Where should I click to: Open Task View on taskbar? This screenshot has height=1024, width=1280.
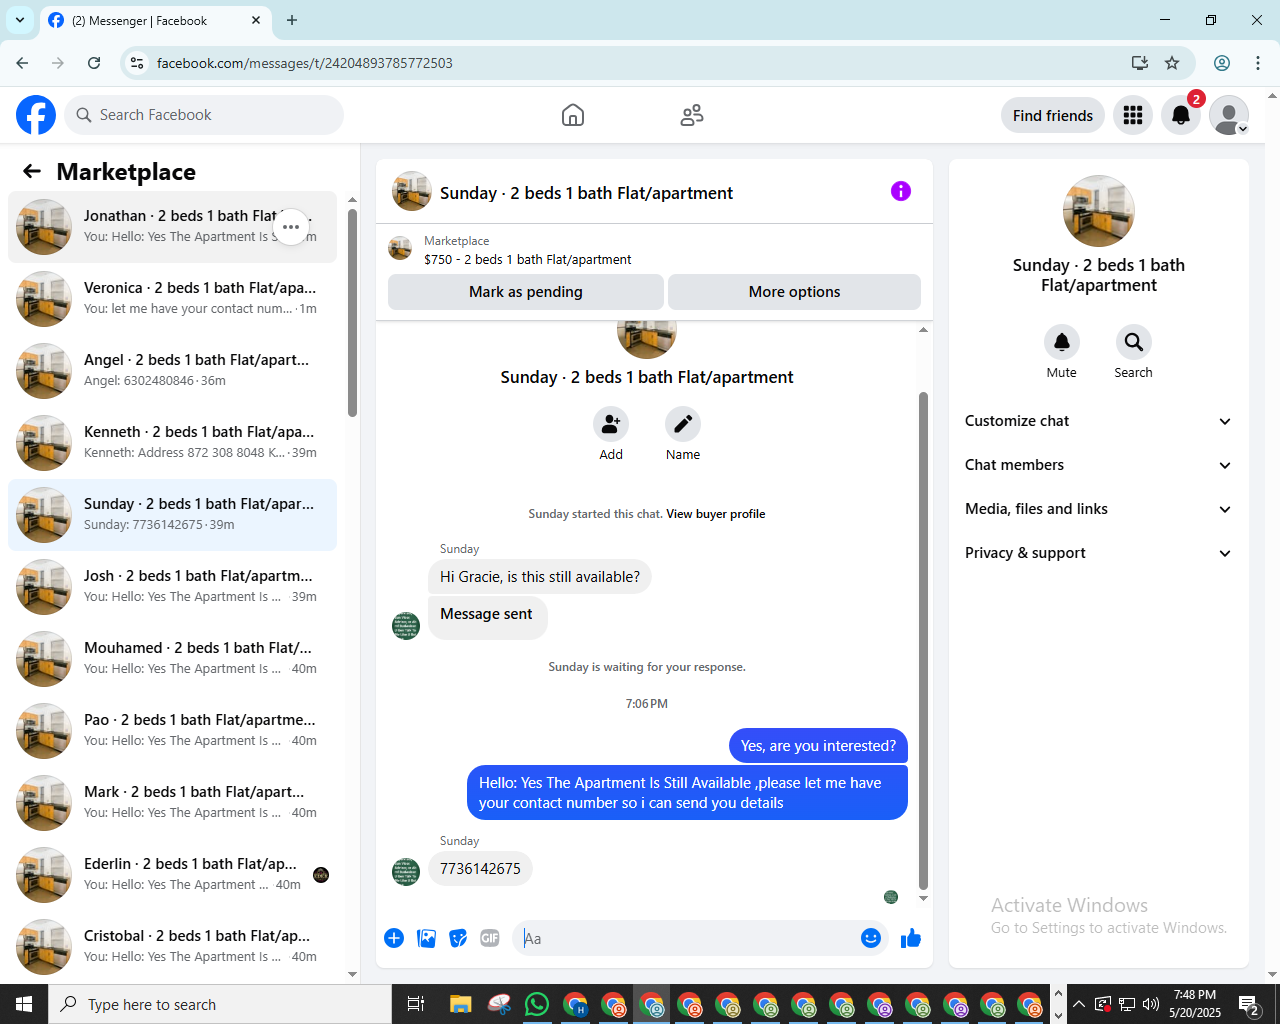pos(416,1004)
